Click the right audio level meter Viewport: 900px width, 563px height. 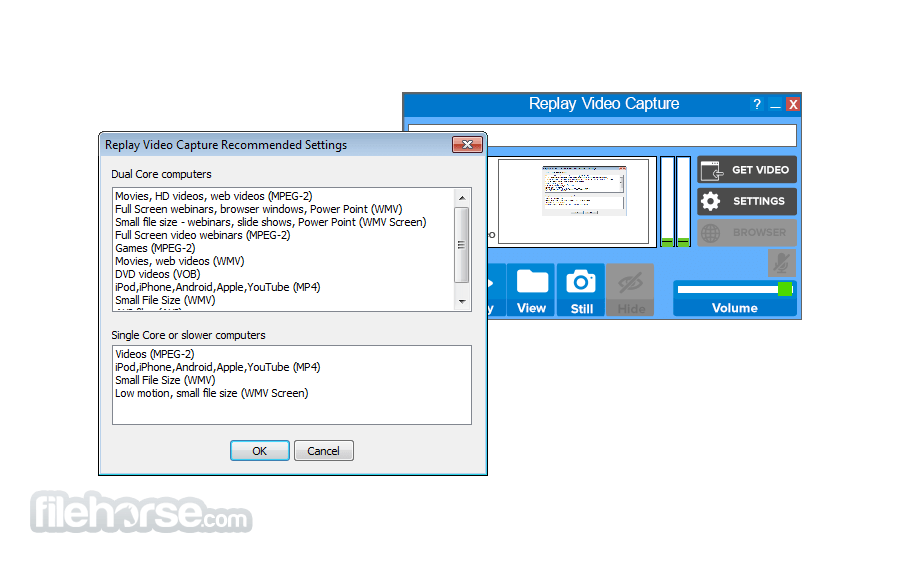pos(683,201)
